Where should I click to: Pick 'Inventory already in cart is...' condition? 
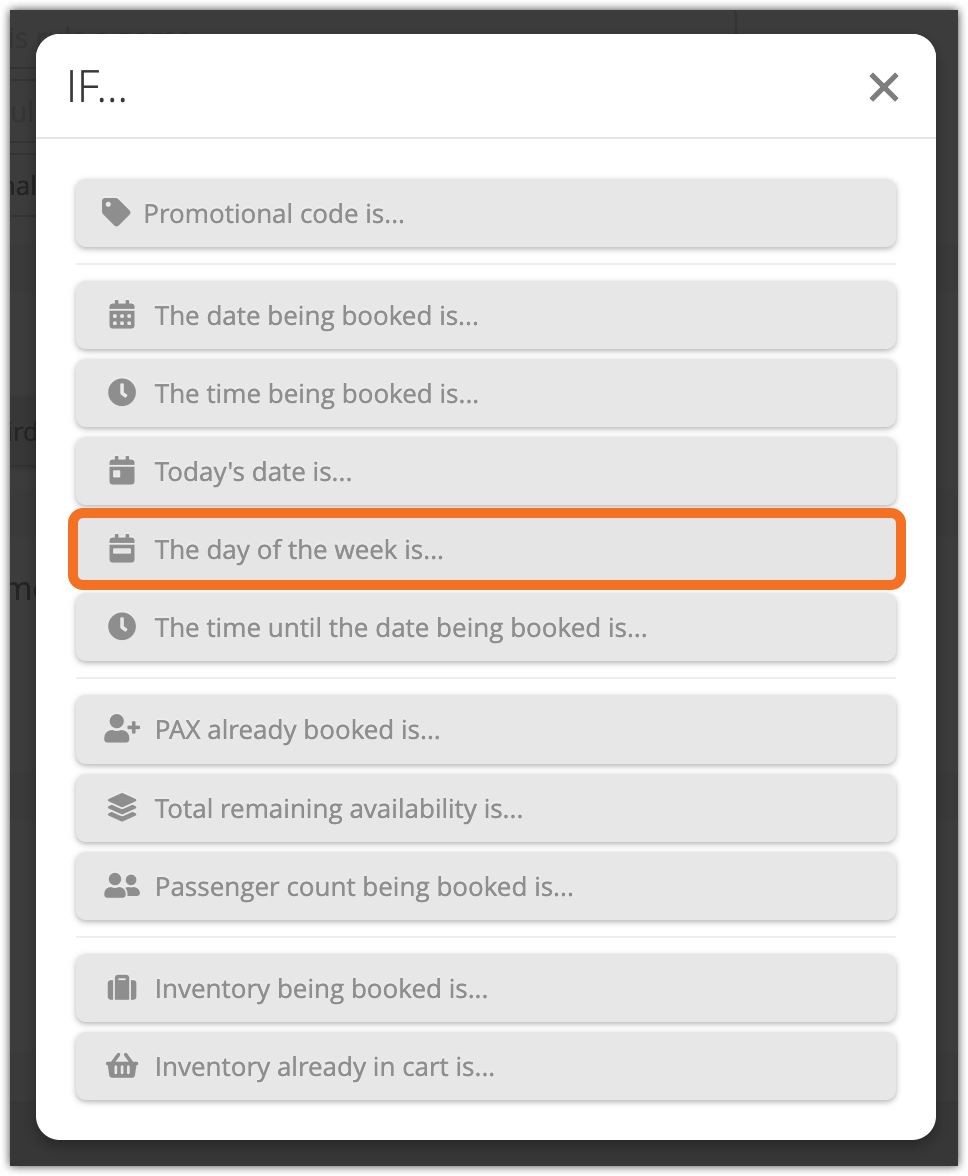(x=486, y=1066)
